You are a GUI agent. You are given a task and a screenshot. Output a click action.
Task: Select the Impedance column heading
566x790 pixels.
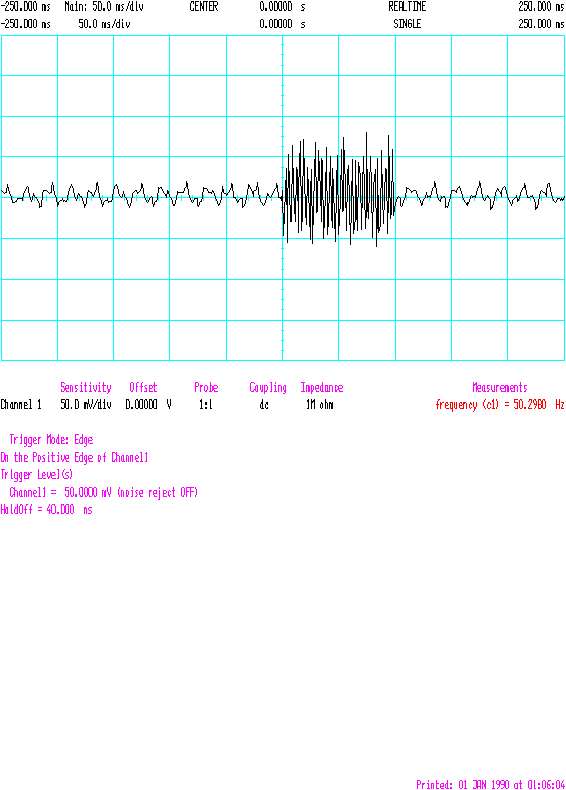click(322, 387)
